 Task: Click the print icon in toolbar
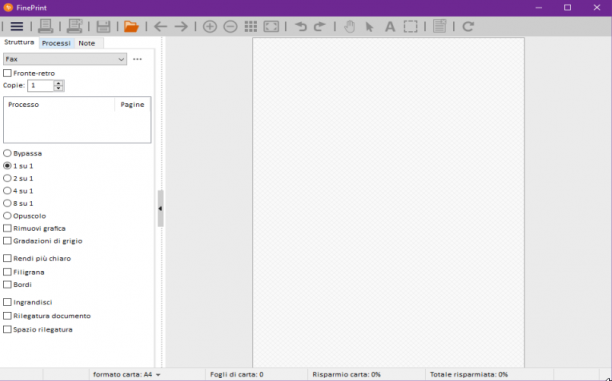pos(46,26)
